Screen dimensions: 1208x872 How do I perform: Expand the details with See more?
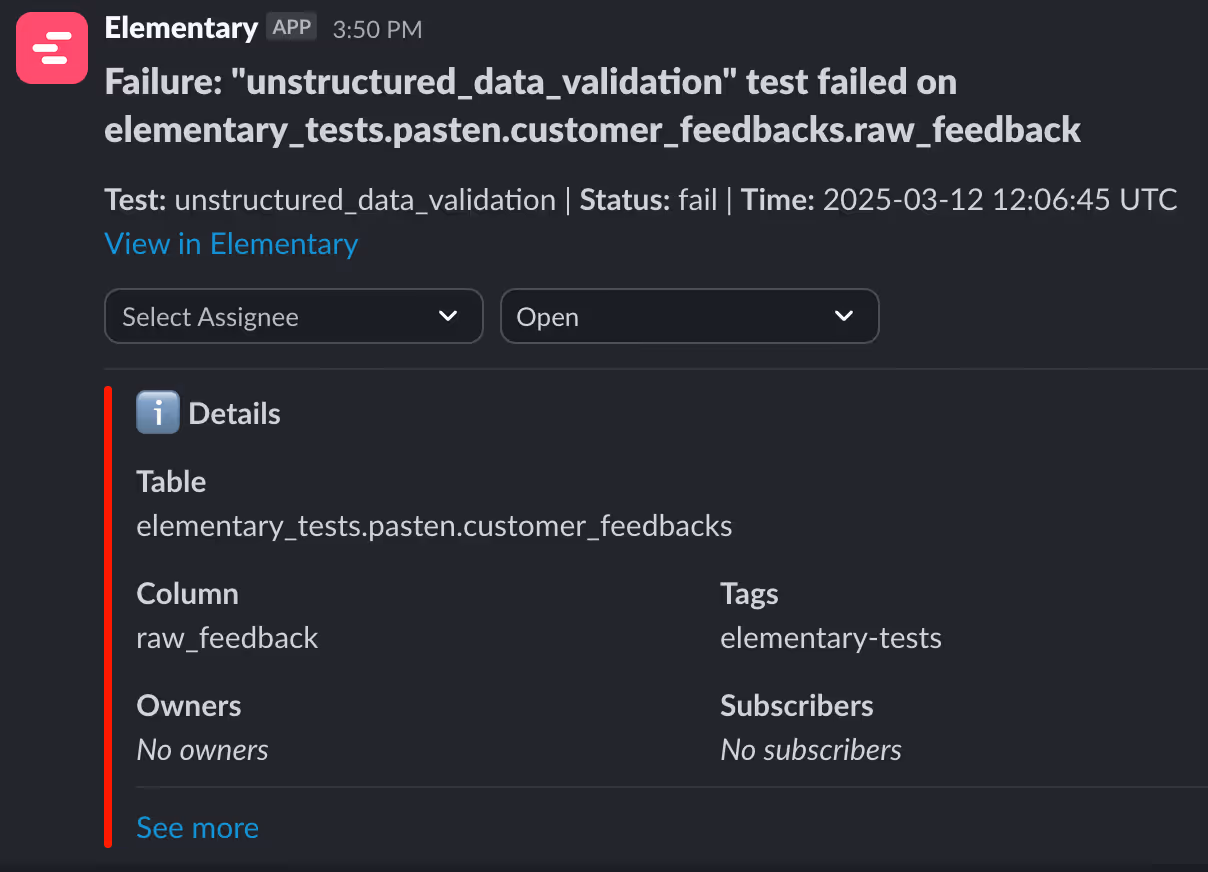pos(197,828)
